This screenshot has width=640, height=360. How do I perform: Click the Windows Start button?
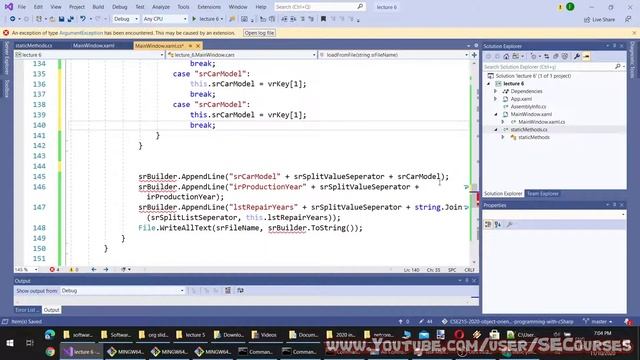[10, 343]
